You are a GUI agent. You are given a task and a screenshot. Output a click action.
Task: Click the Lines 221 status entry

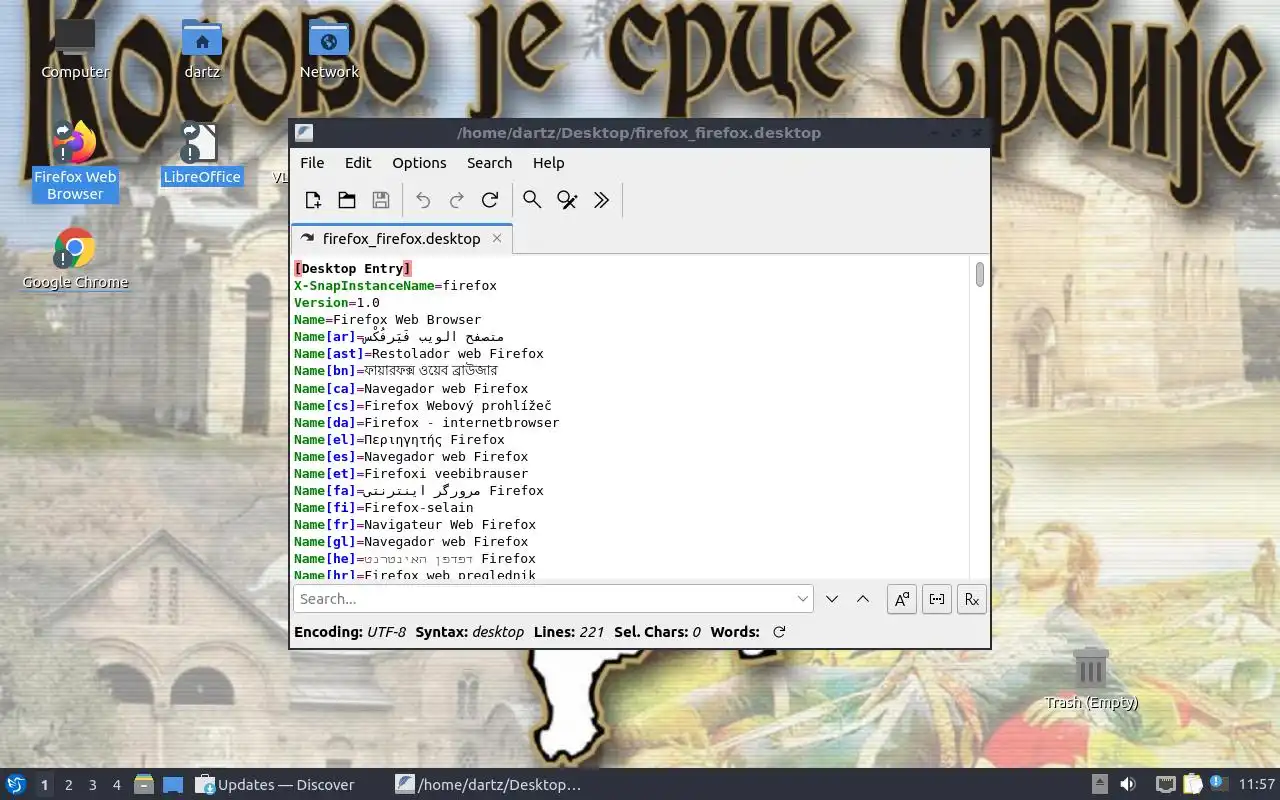coord(569,632)
